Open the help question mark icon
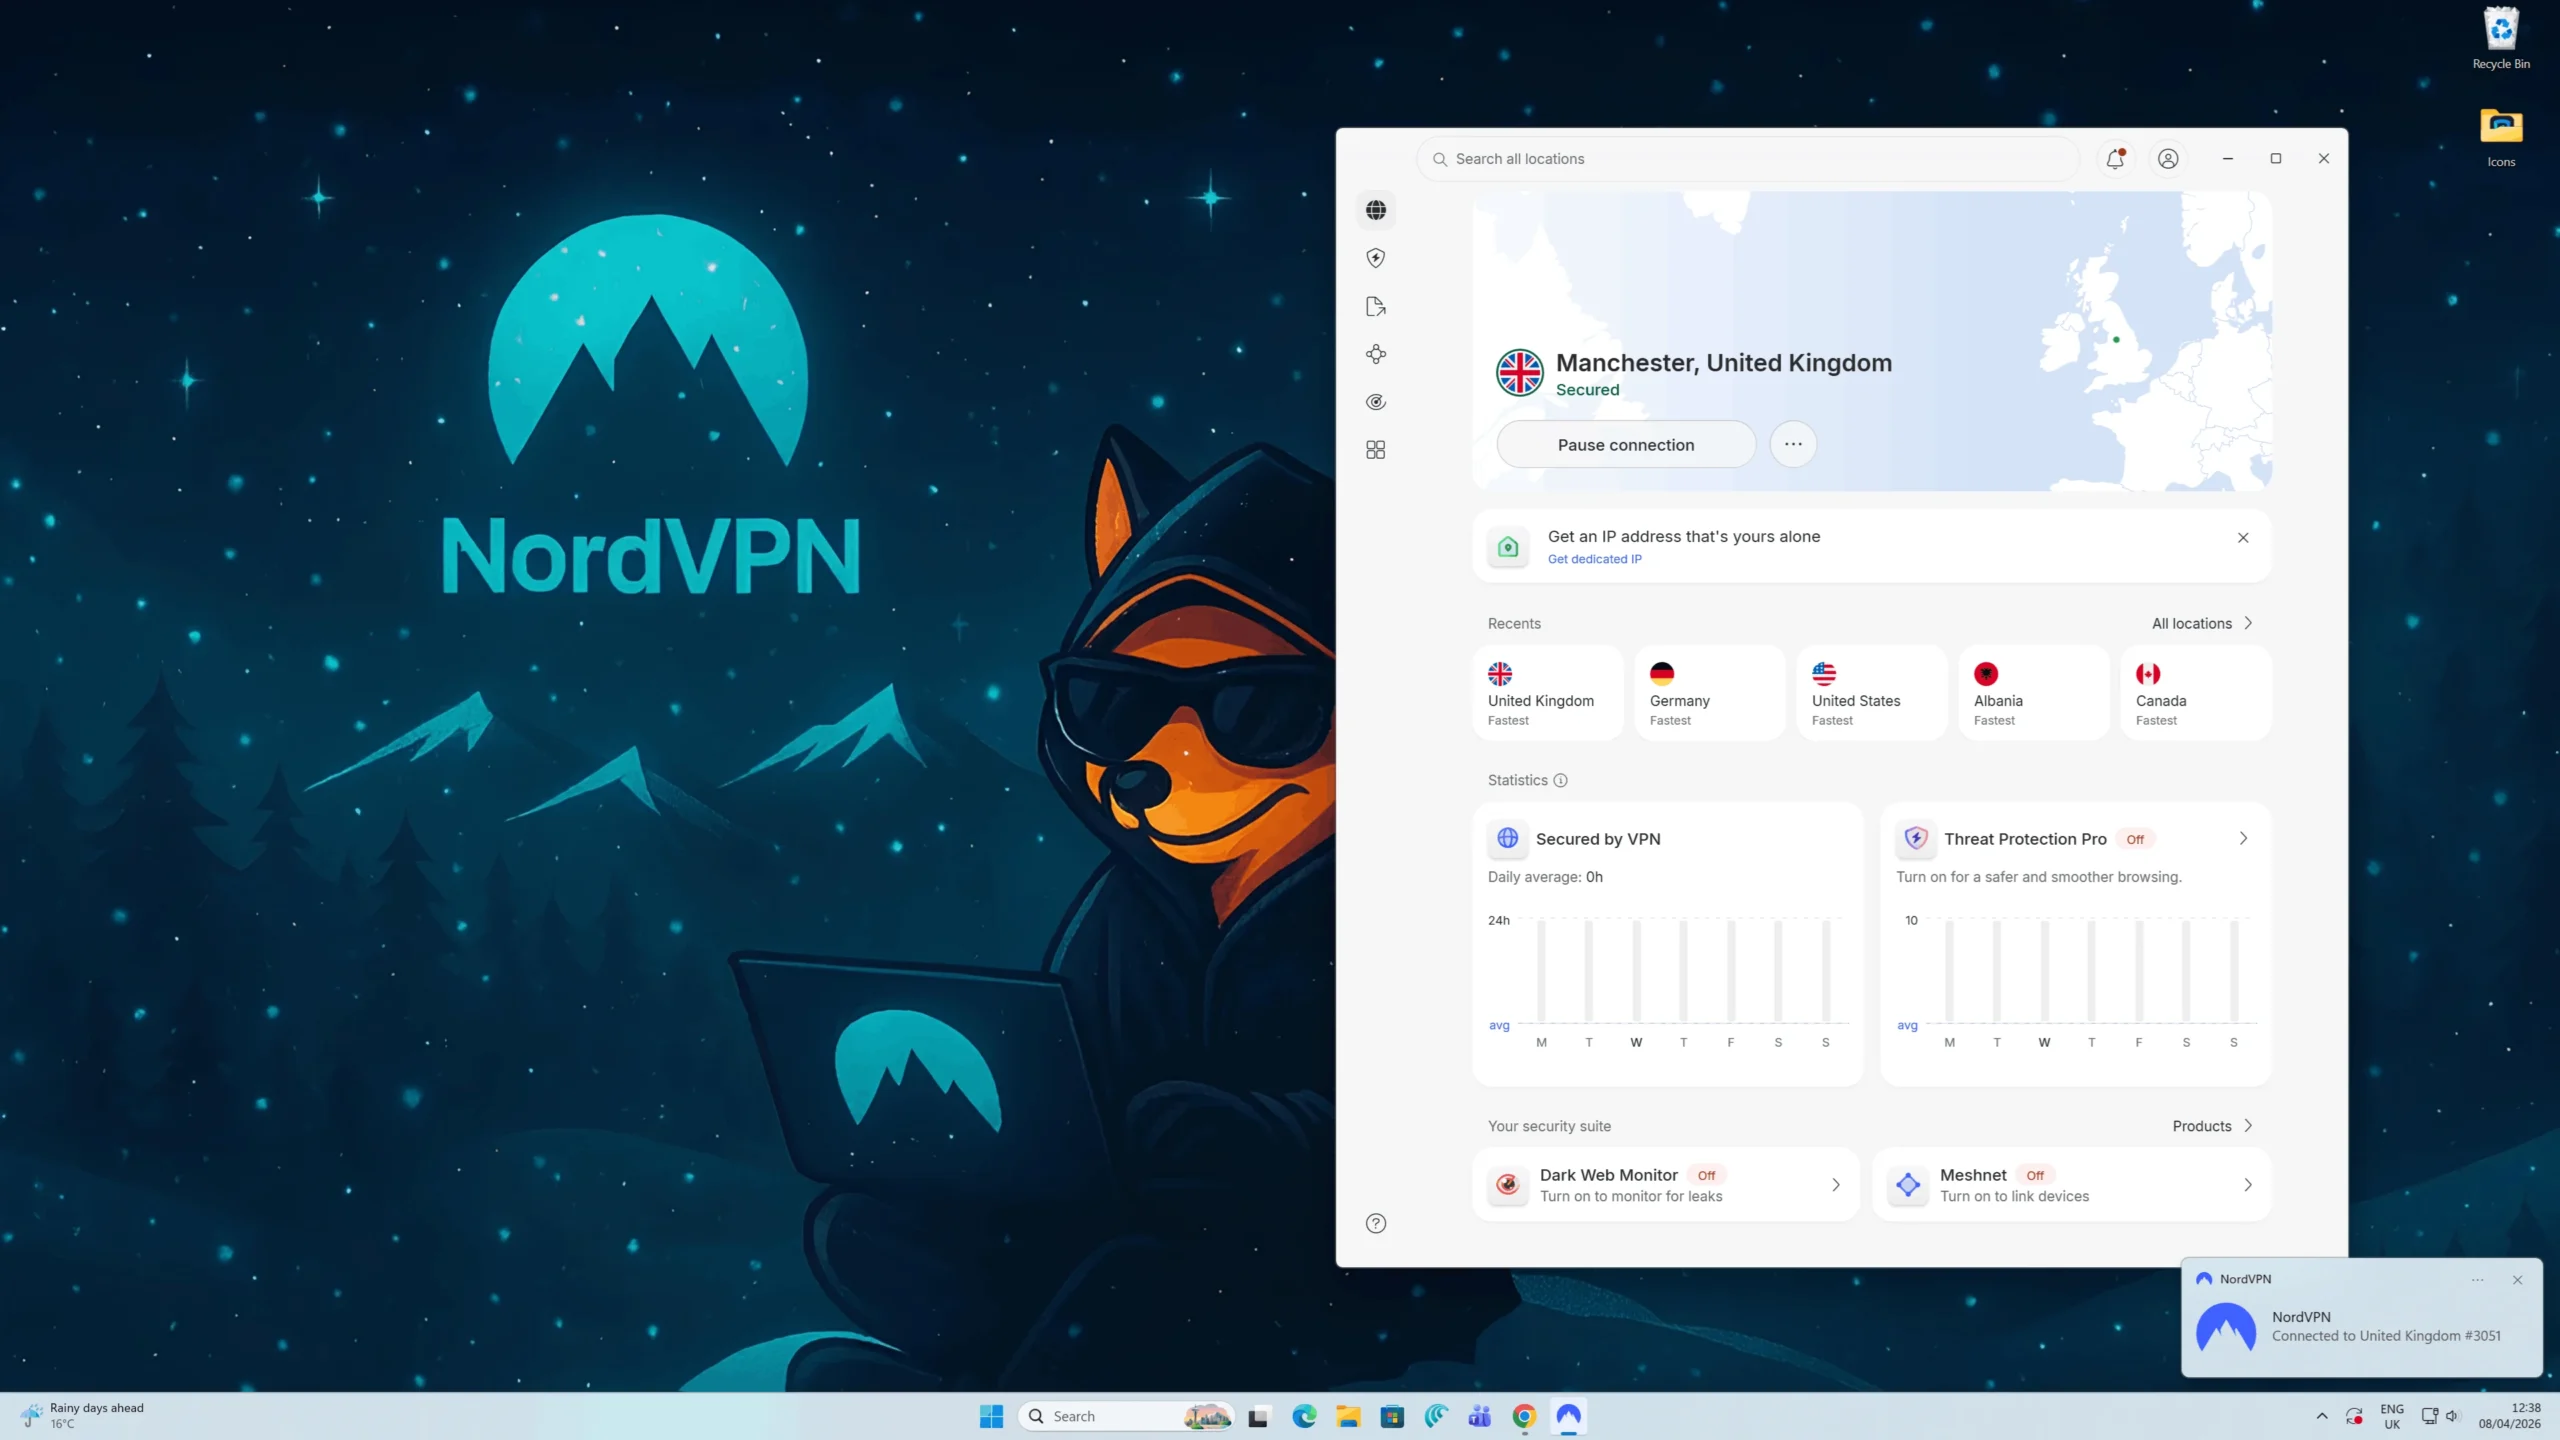Screen dimensions: 2560x1440 1376,1223
